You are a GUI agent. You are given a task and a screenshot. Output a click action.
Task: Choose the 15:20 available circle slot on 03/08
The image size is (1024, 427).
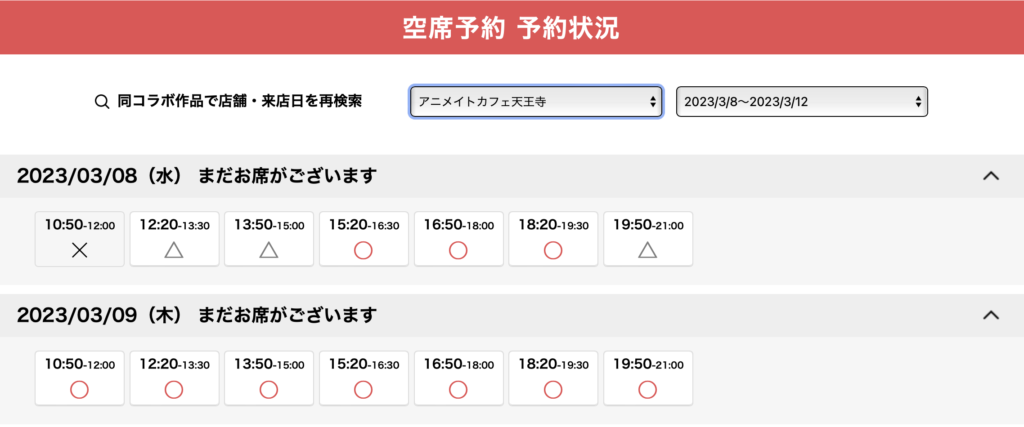point(364,239)
